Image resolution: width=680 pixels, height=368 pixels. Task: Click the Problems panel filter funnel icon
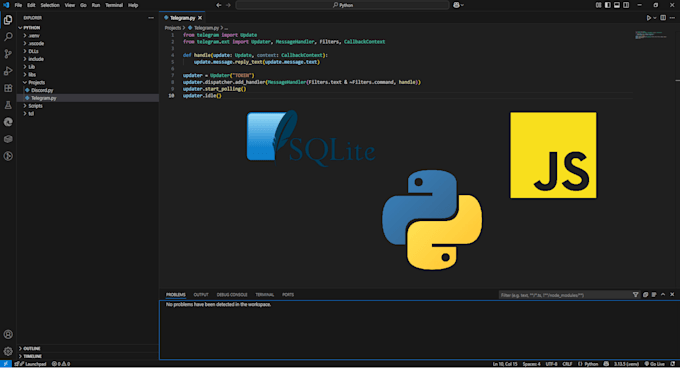coord(635,295)
